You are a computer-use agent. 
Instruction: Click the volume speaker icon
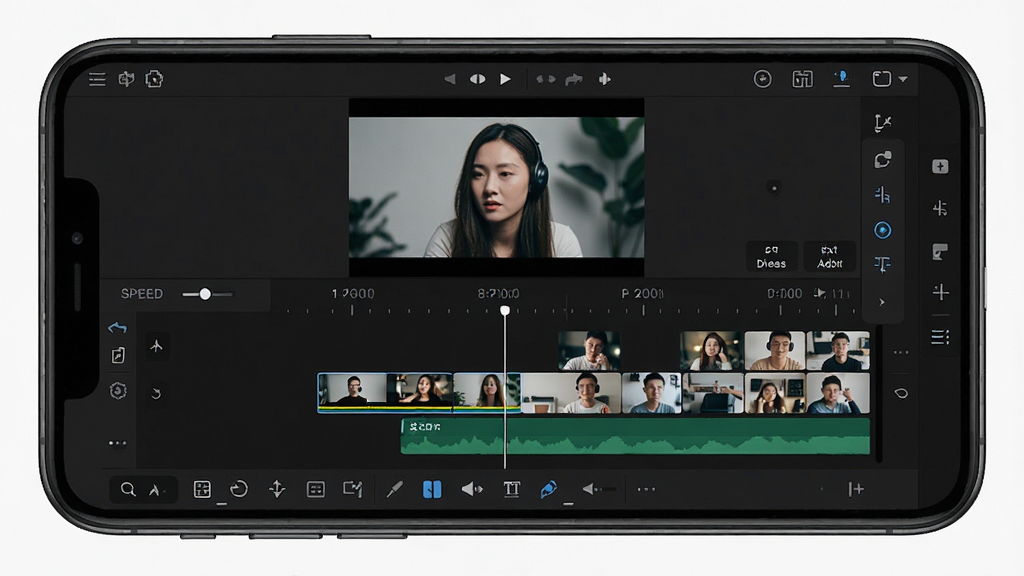(x=472, y=489)
